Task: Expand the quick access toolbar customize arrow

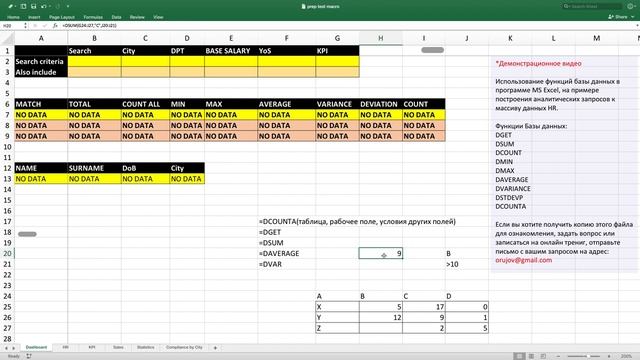Action: (68, 7)
